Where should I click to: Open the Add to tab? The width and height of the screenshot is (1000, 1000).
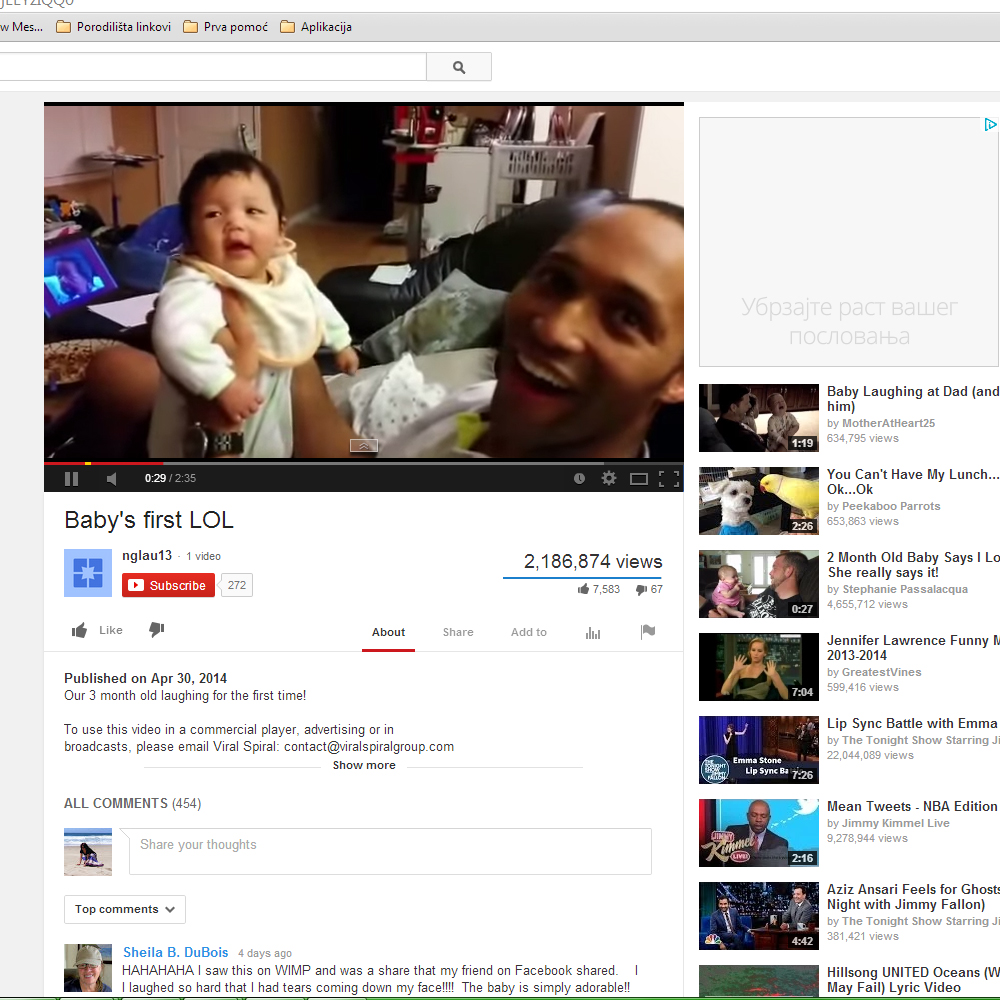(529, 632)
